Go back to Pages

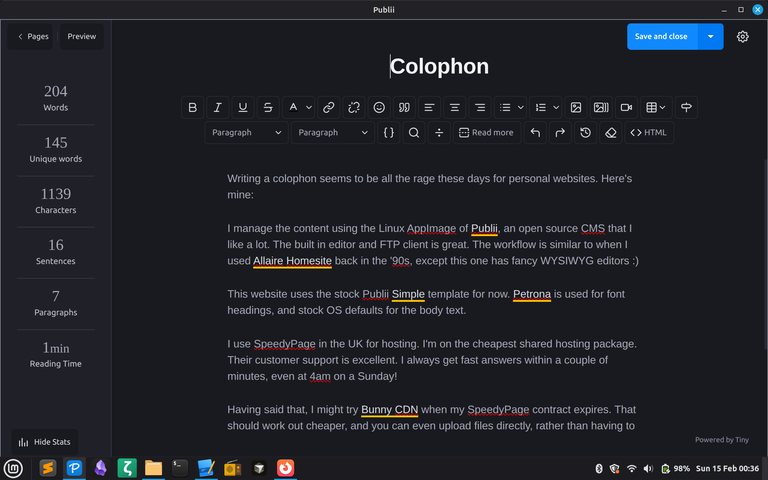click(x=30, y=37)
